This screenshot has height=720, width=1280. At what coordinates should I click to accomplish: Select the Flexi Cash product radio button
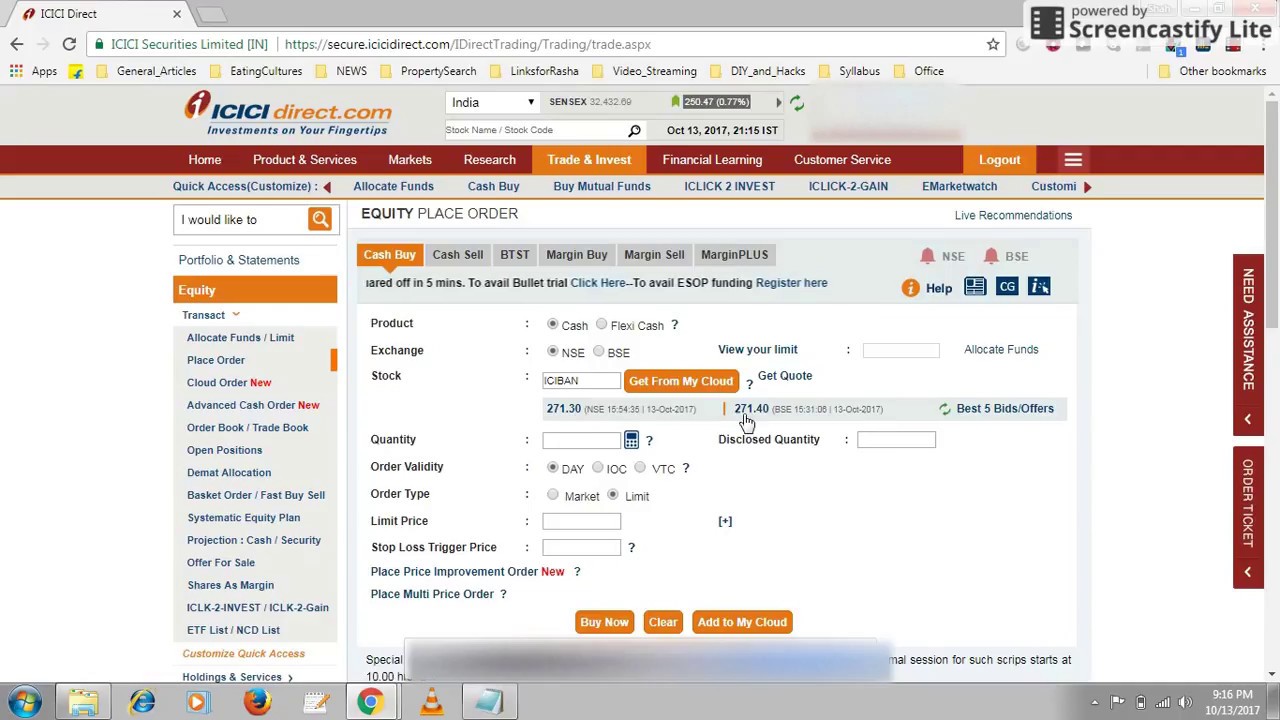click(x=601, y=324)
